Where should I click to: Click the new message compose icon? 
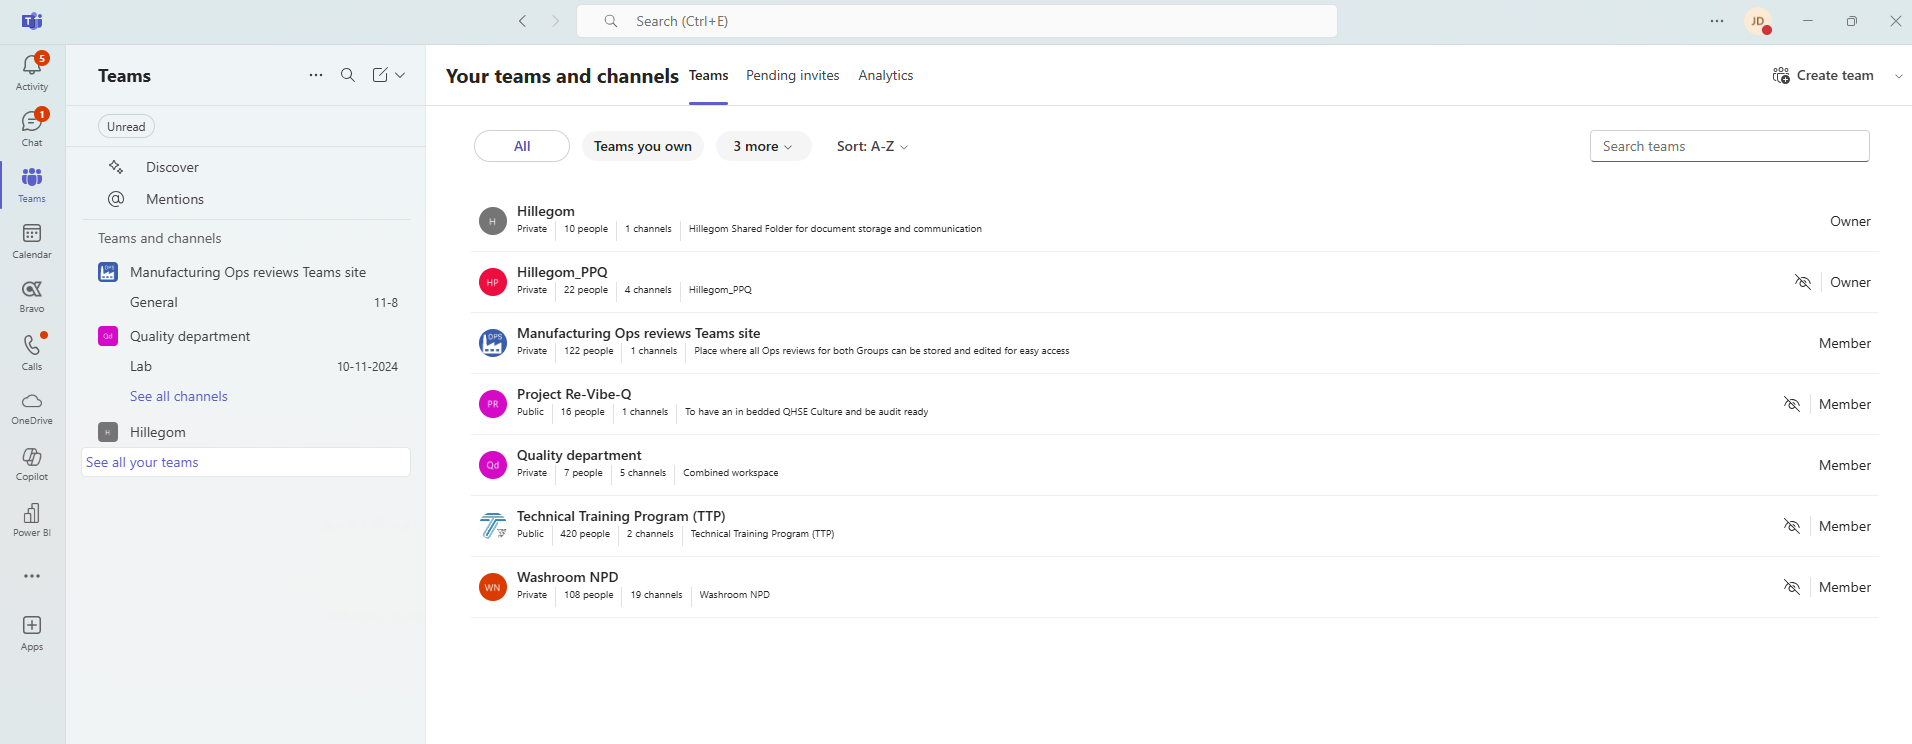(x=380, y=75)
